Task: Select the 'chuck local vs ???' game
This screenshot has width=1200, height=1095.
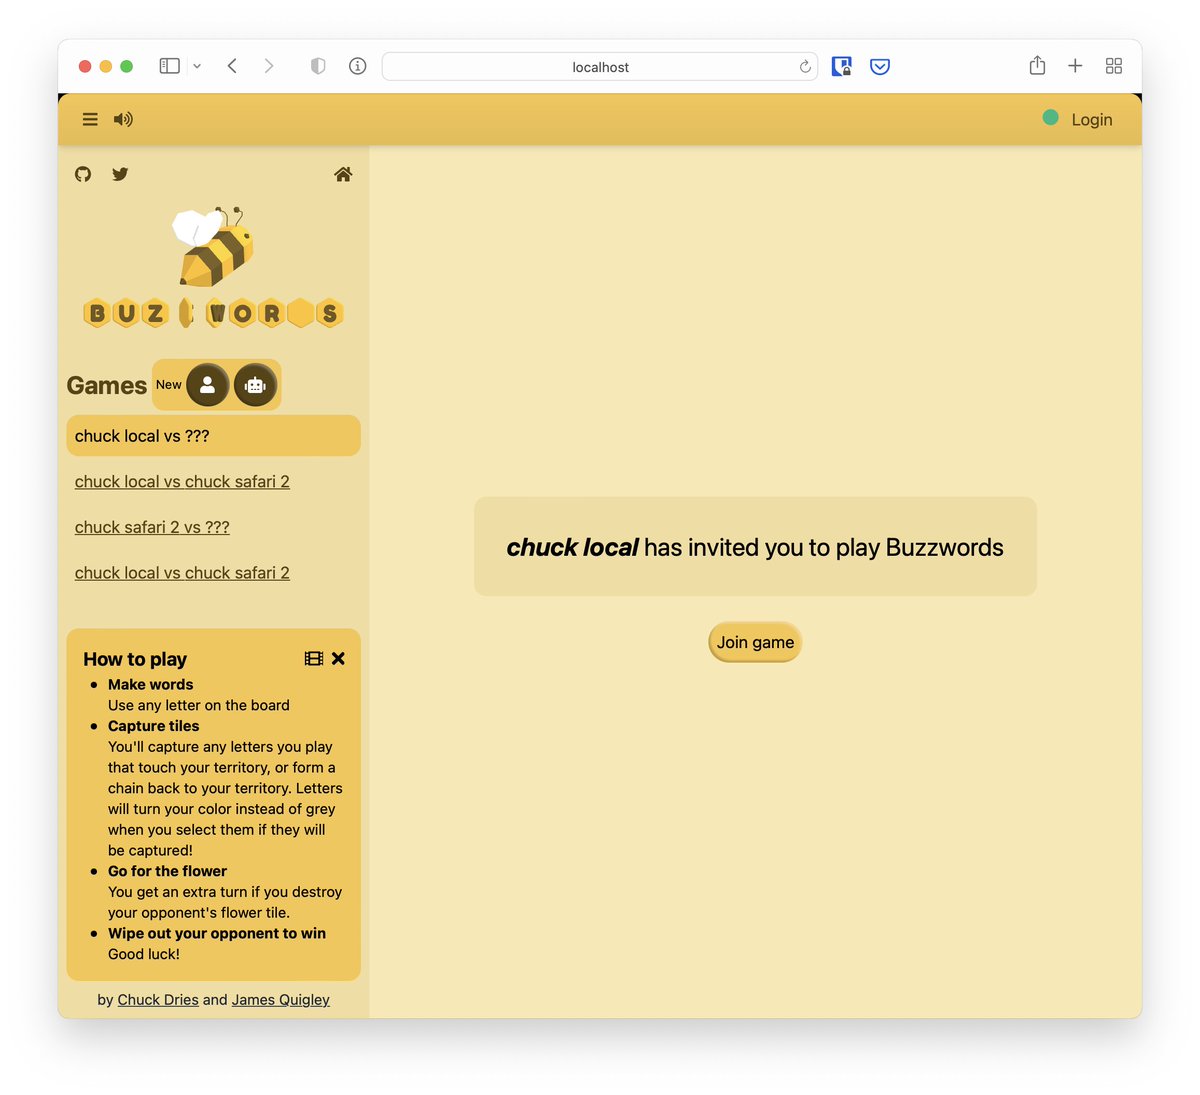Action: (x=213, y=436)
